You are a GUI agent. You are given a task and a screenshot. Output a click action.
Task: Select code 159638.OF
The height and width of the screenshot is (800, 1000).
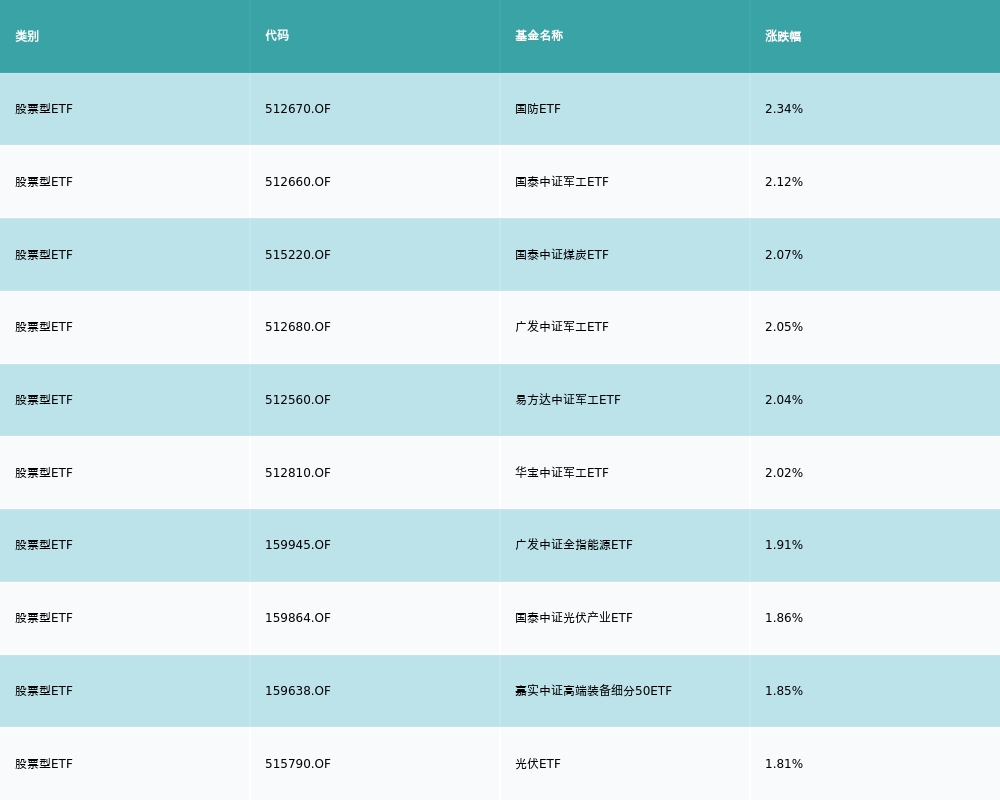coord(298,691)
